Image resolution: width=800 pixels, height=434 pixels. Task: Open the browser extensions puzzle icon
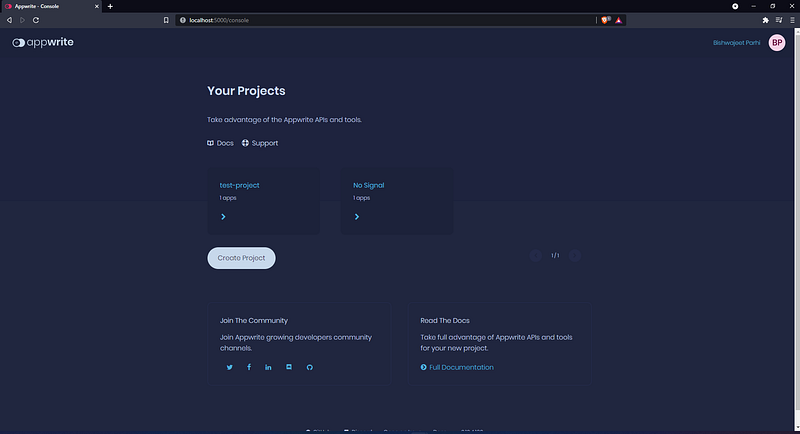pyautogui.click(x=765, y=20)
